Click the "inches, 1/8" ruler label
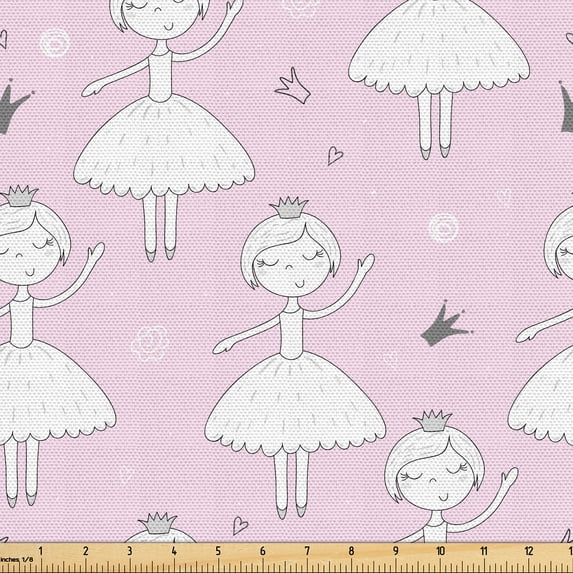The height and width of the screenshot is (573, 573). click(x=16, y=559)
